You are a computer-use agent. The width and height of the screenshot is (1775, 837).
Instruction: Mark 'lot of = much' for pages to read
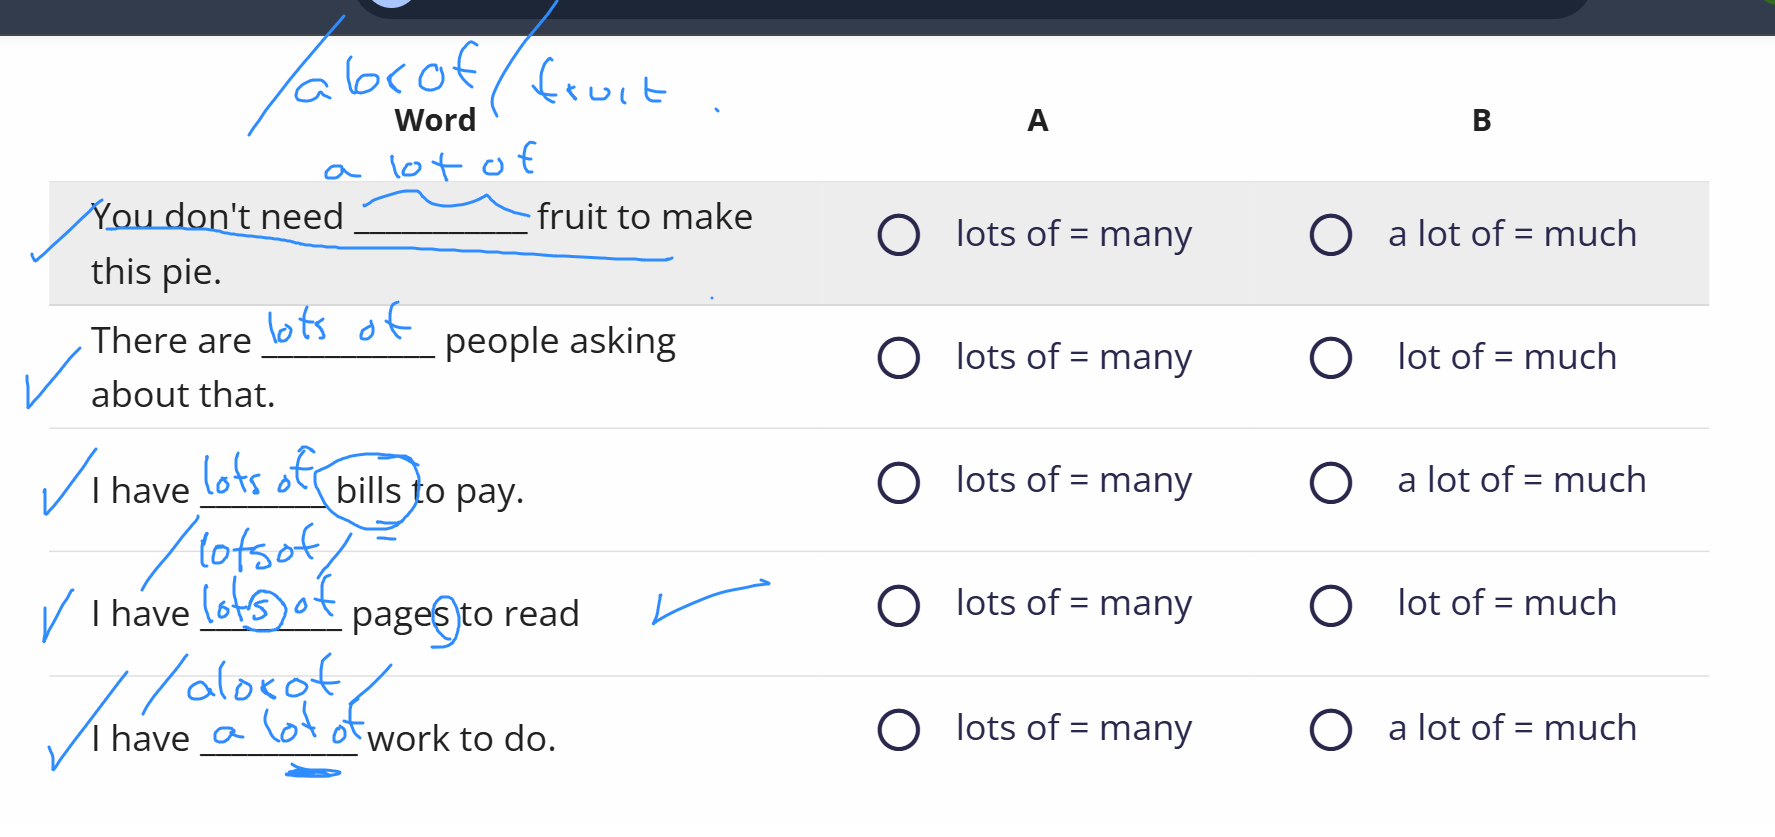point(1331,605)
